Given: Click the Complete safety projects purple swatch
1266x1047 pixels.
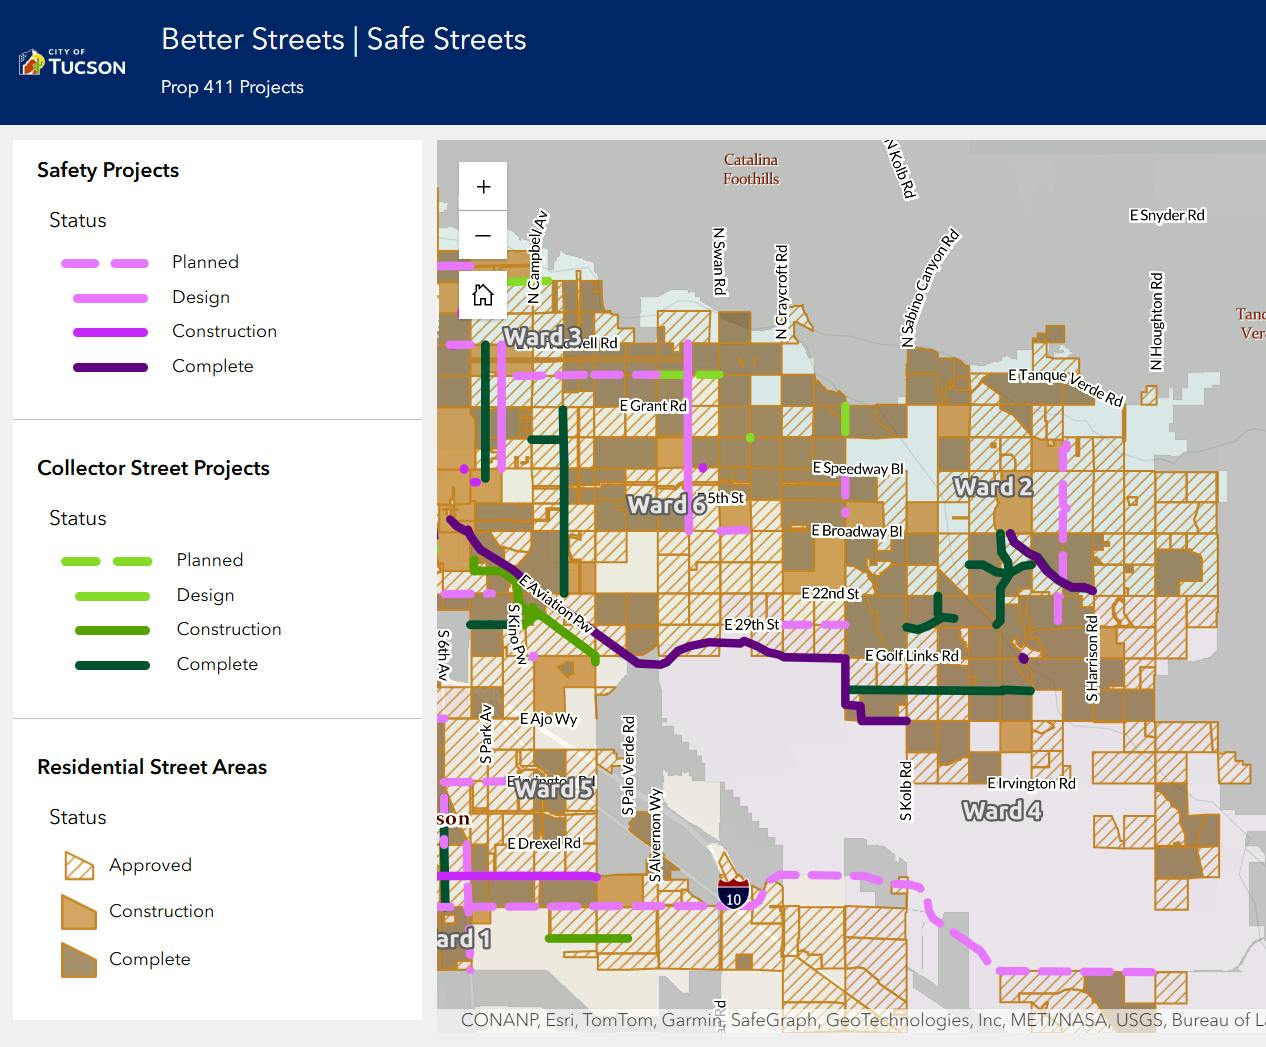Looking at the screenshot, I should tap(110, 367).
